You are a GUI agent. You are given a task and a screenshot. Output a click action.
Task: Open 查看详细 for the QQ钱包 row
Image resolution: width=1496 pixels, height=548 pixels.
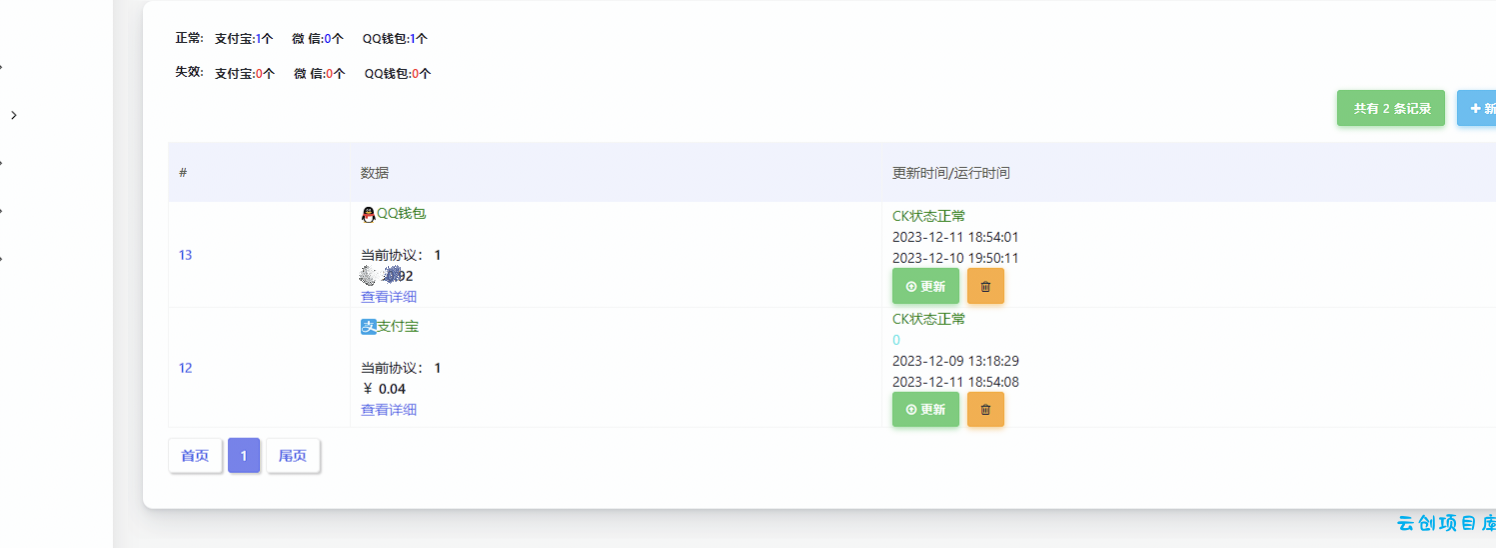389,297
